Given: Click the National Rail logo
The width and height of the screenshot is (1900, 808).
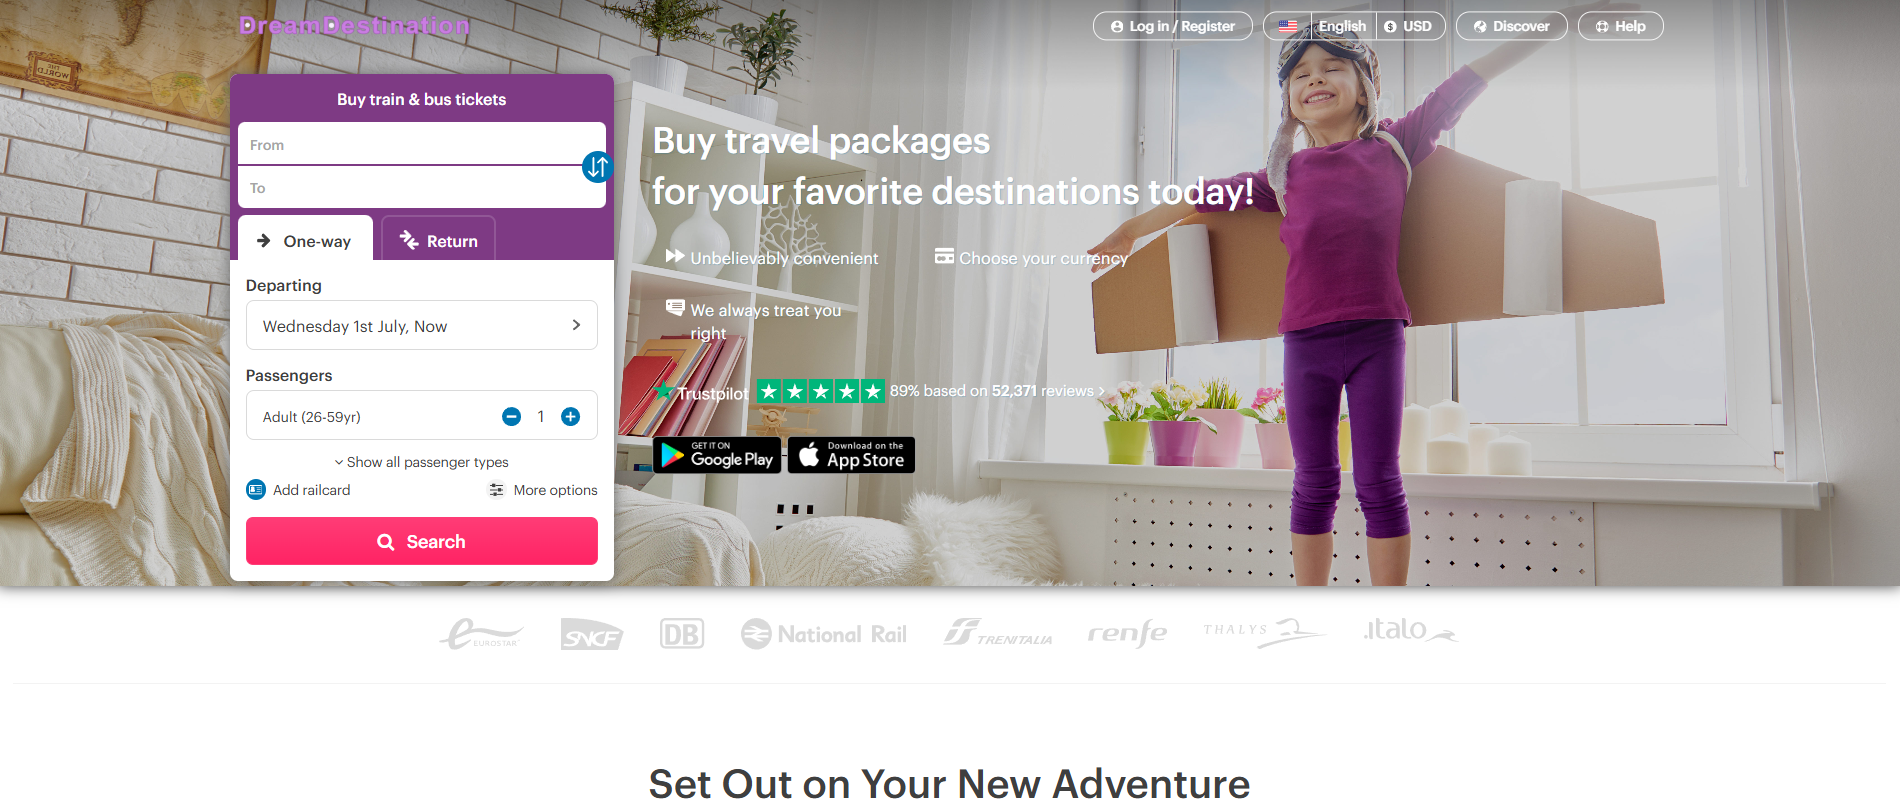Looking at the screenshot, I should point(824,634).
